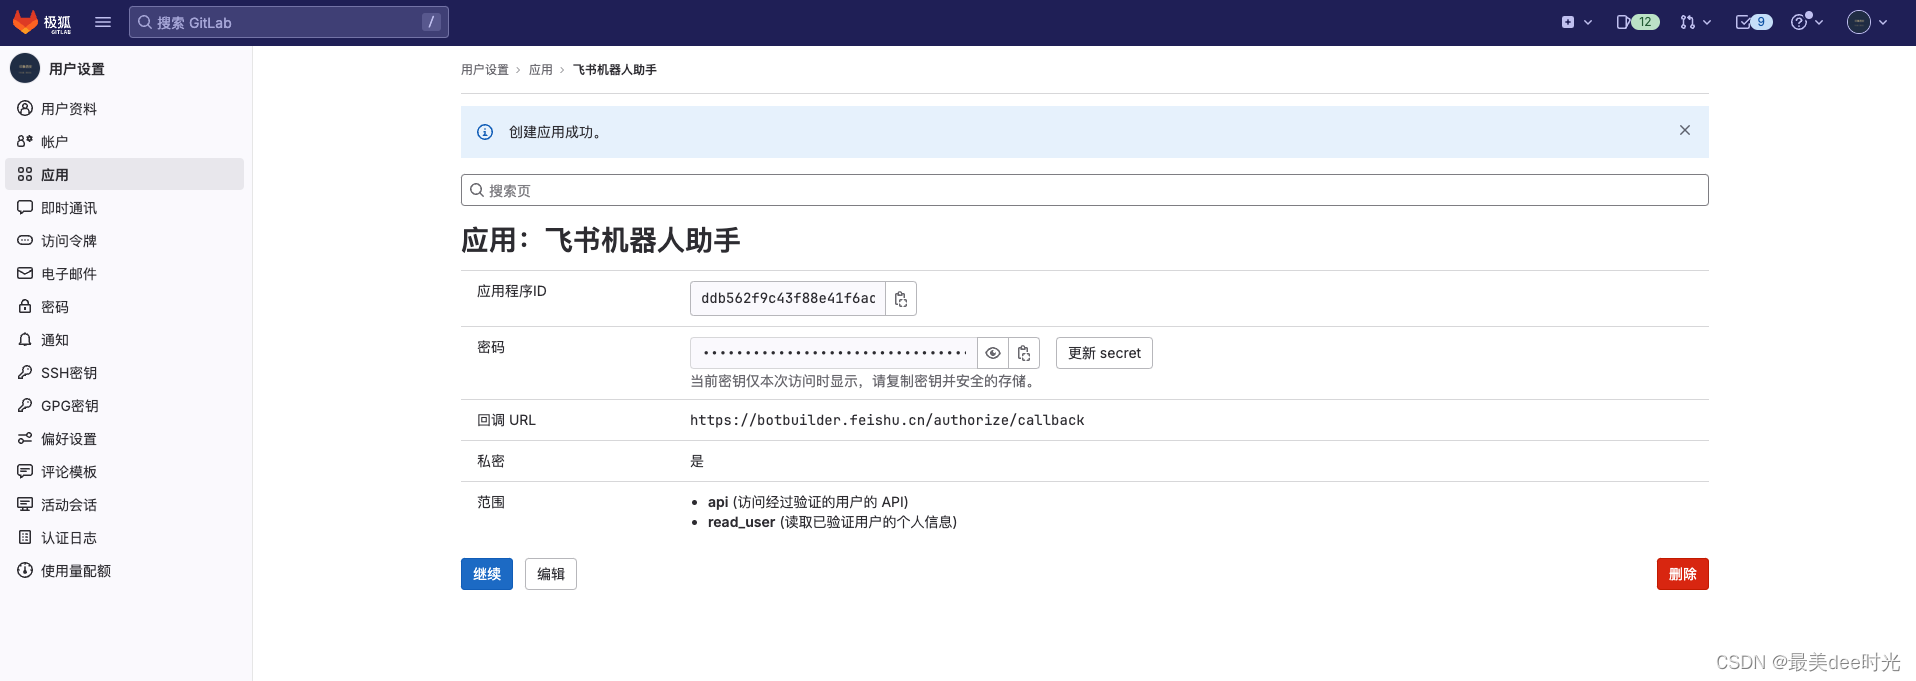Click the GPG密钥 key icon
Image resolution: width=1916 pixels, height=681 pixels.
[x=25, y=405]
